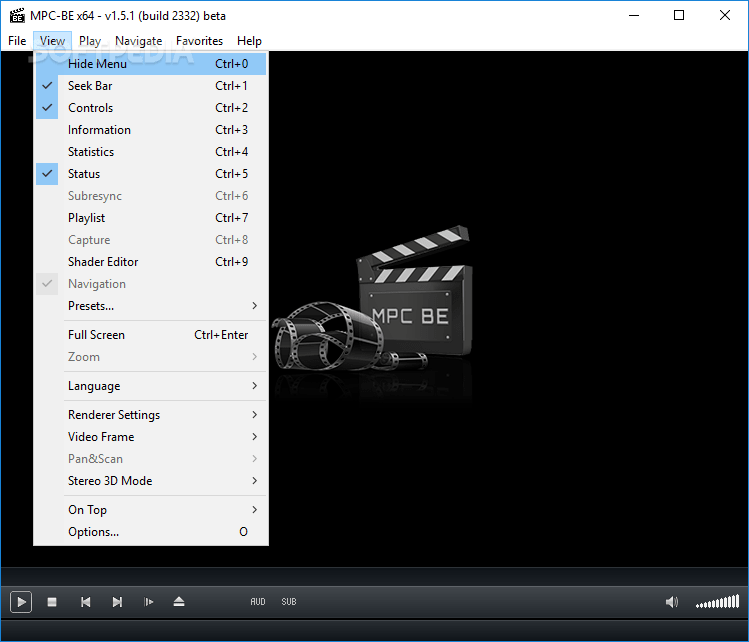Show the Playlist panel
749x642 pixels.
[x=151, y=218]
